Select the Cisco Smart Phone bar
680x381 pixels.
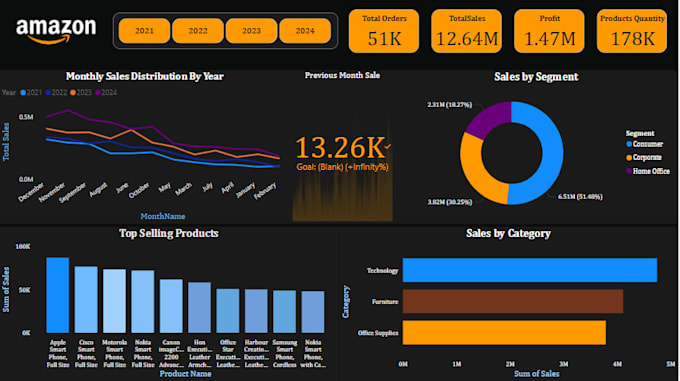point(86,300)
